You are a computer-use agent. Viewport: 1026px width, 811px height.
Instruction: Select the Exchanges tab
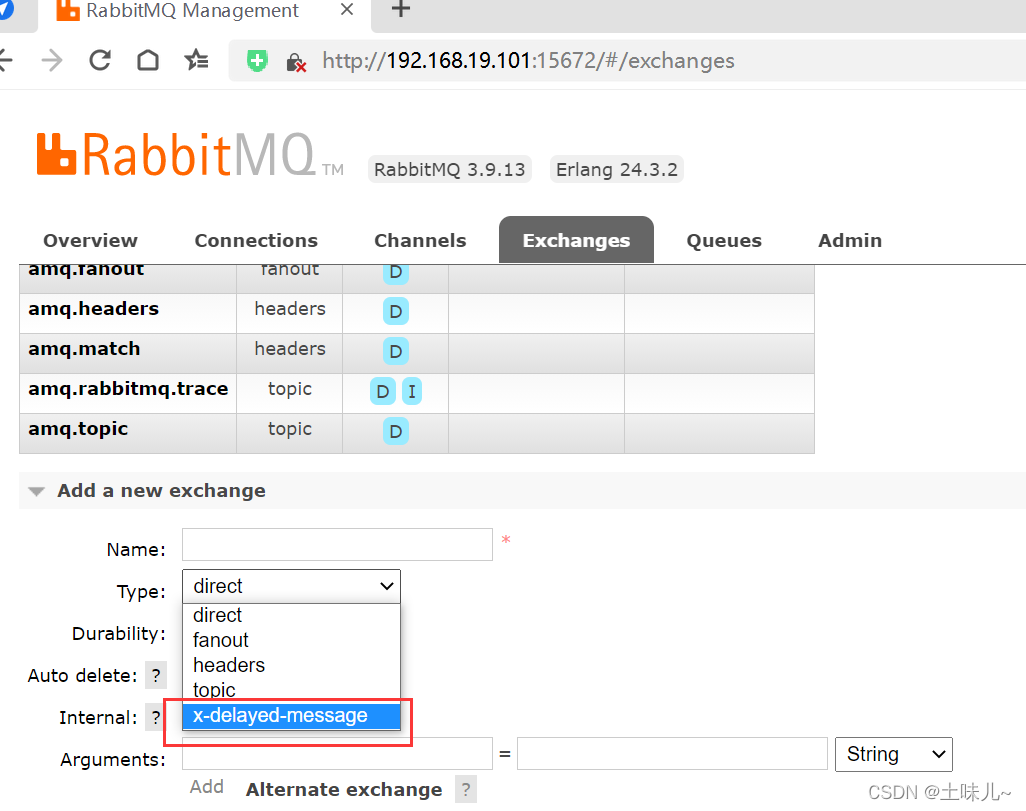click(x=576, y=240)
